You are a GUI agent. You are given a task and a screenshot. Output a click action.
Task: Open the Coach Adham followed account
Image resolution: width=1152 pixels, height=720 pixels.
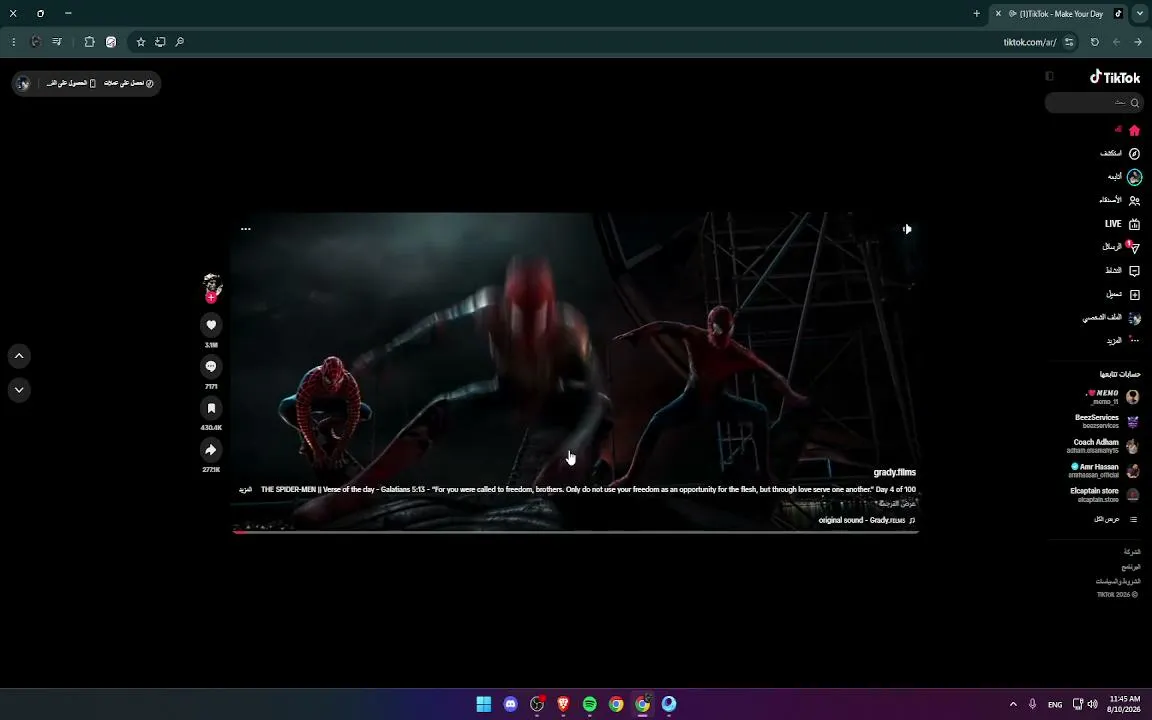[1103, 446]
